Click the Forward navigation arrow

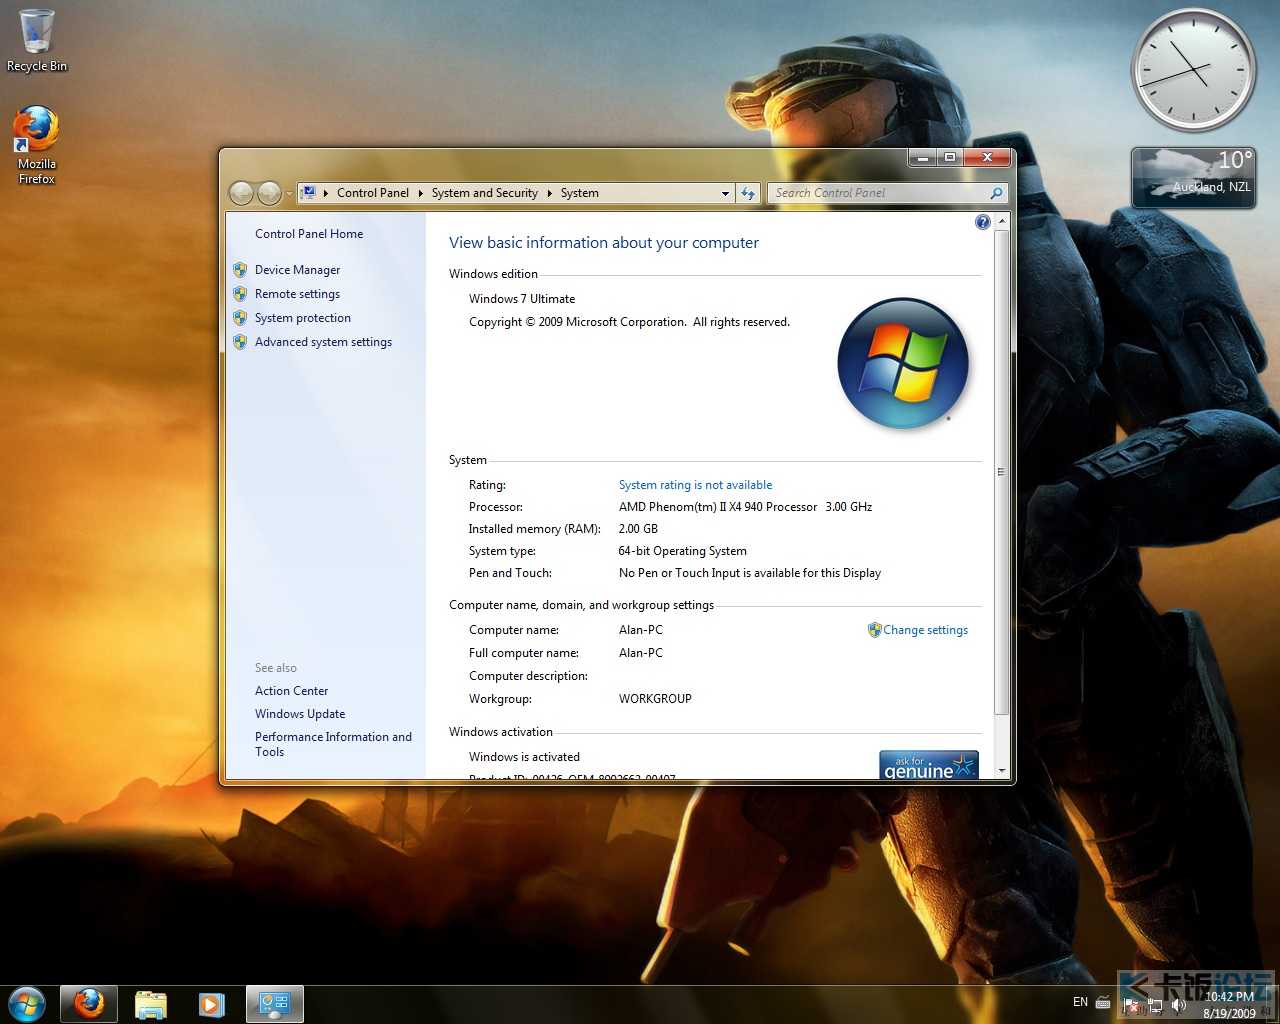click(x=269, y=193)
